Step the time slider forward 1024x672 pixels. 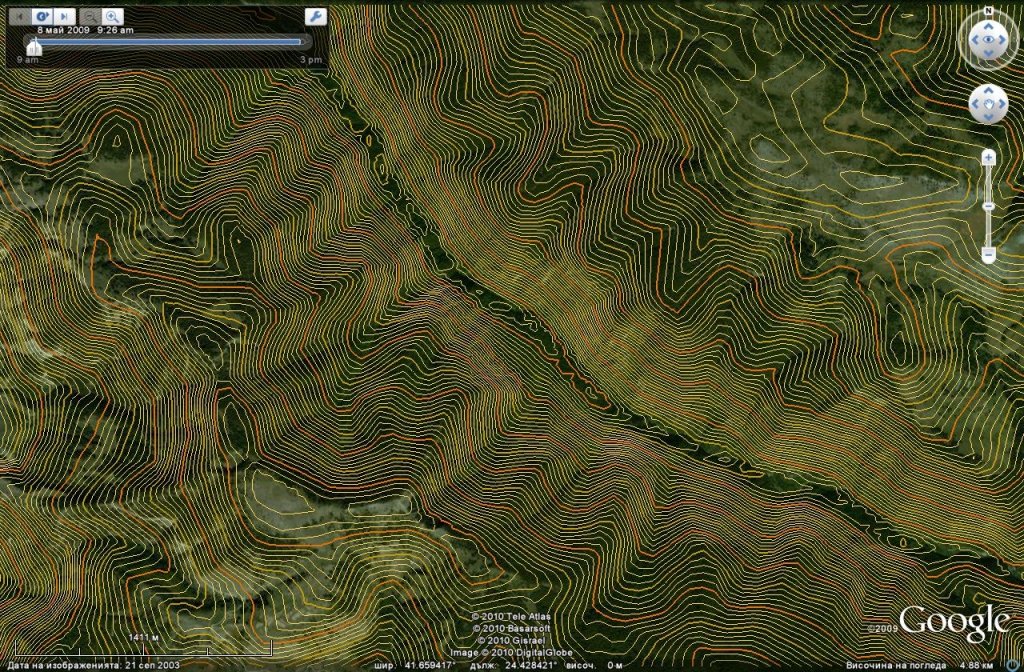tap(64, 17)
